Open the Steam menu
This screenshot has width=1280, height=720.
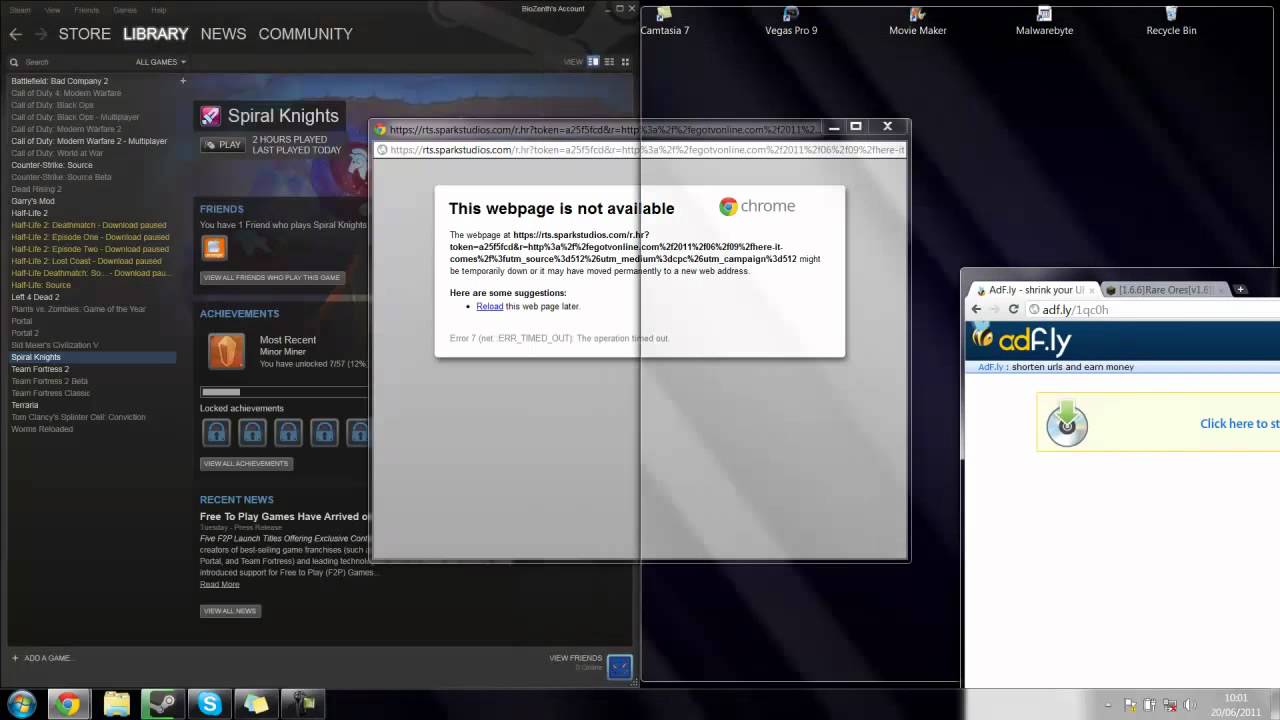20,10
